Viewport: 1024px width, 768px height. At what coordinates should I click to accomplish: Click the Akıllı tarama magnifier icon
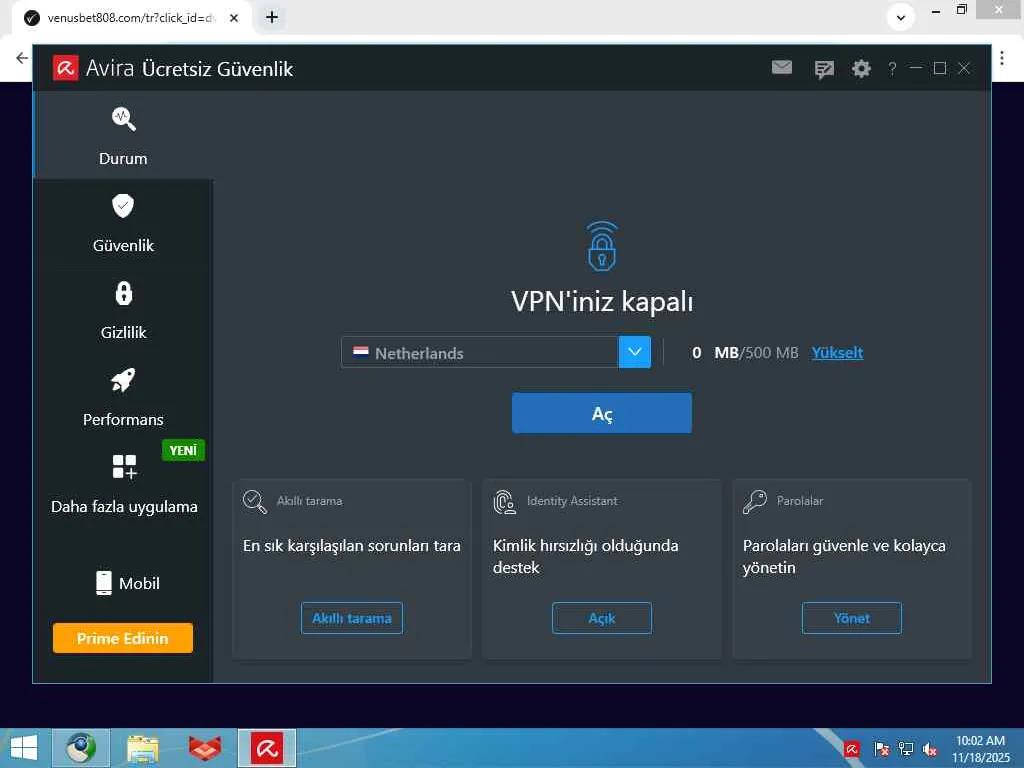click(255, 502)
